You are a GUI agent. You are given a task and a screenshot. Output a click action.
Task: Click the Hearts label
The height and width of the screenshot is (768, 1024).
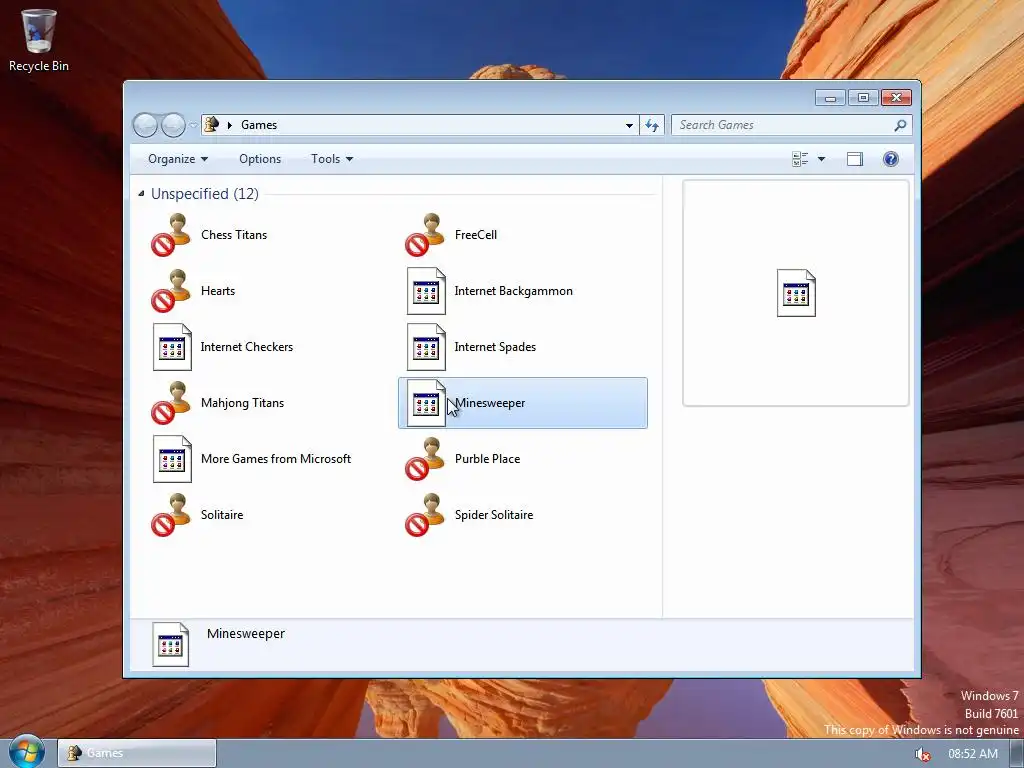click(217, 291)
